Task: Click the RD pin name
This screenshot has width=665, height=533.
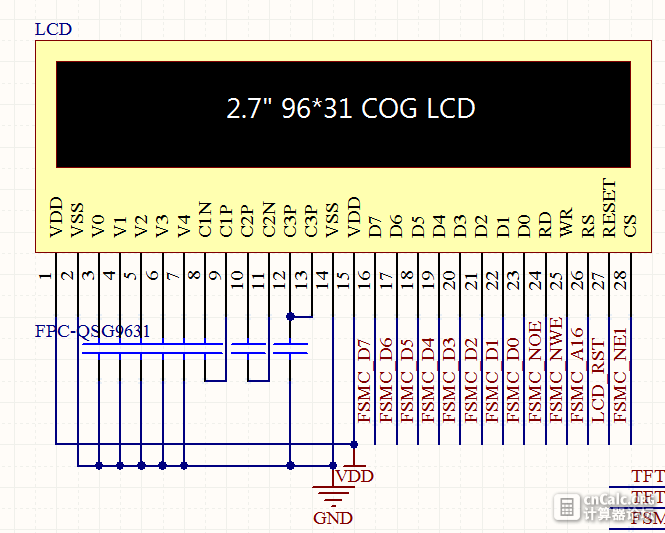Action: pos(545,224)
